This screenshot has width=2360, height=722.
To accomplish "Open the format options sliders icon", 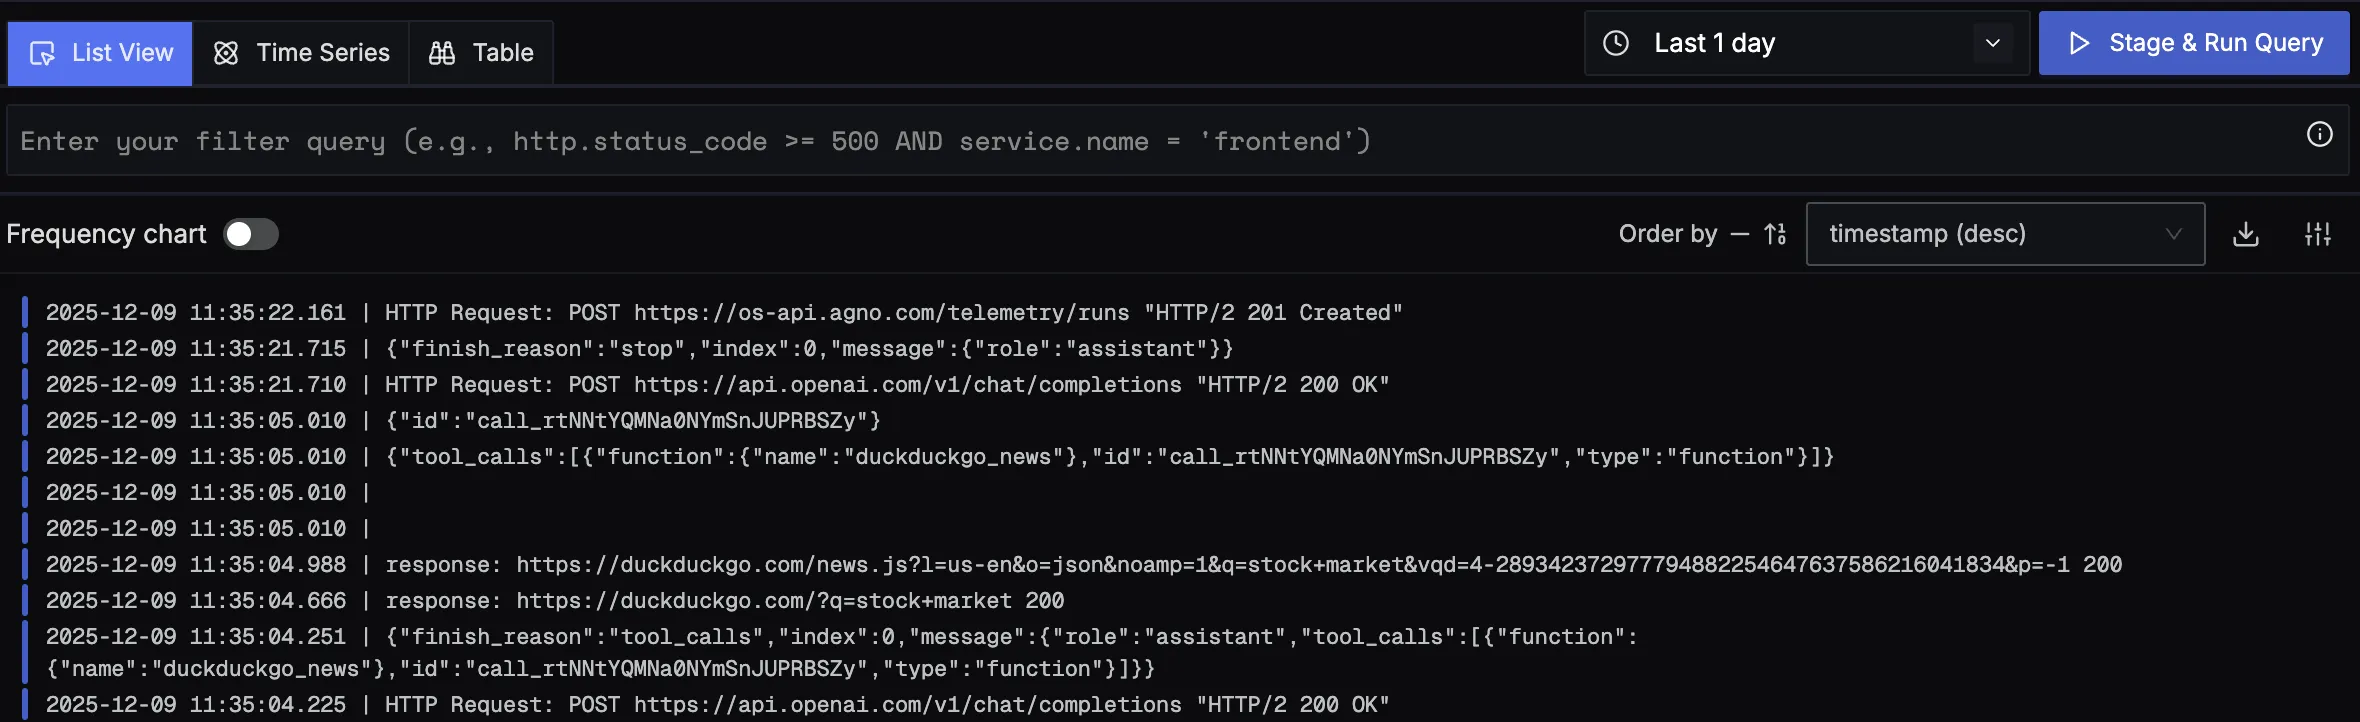I will click(2318, 234).
